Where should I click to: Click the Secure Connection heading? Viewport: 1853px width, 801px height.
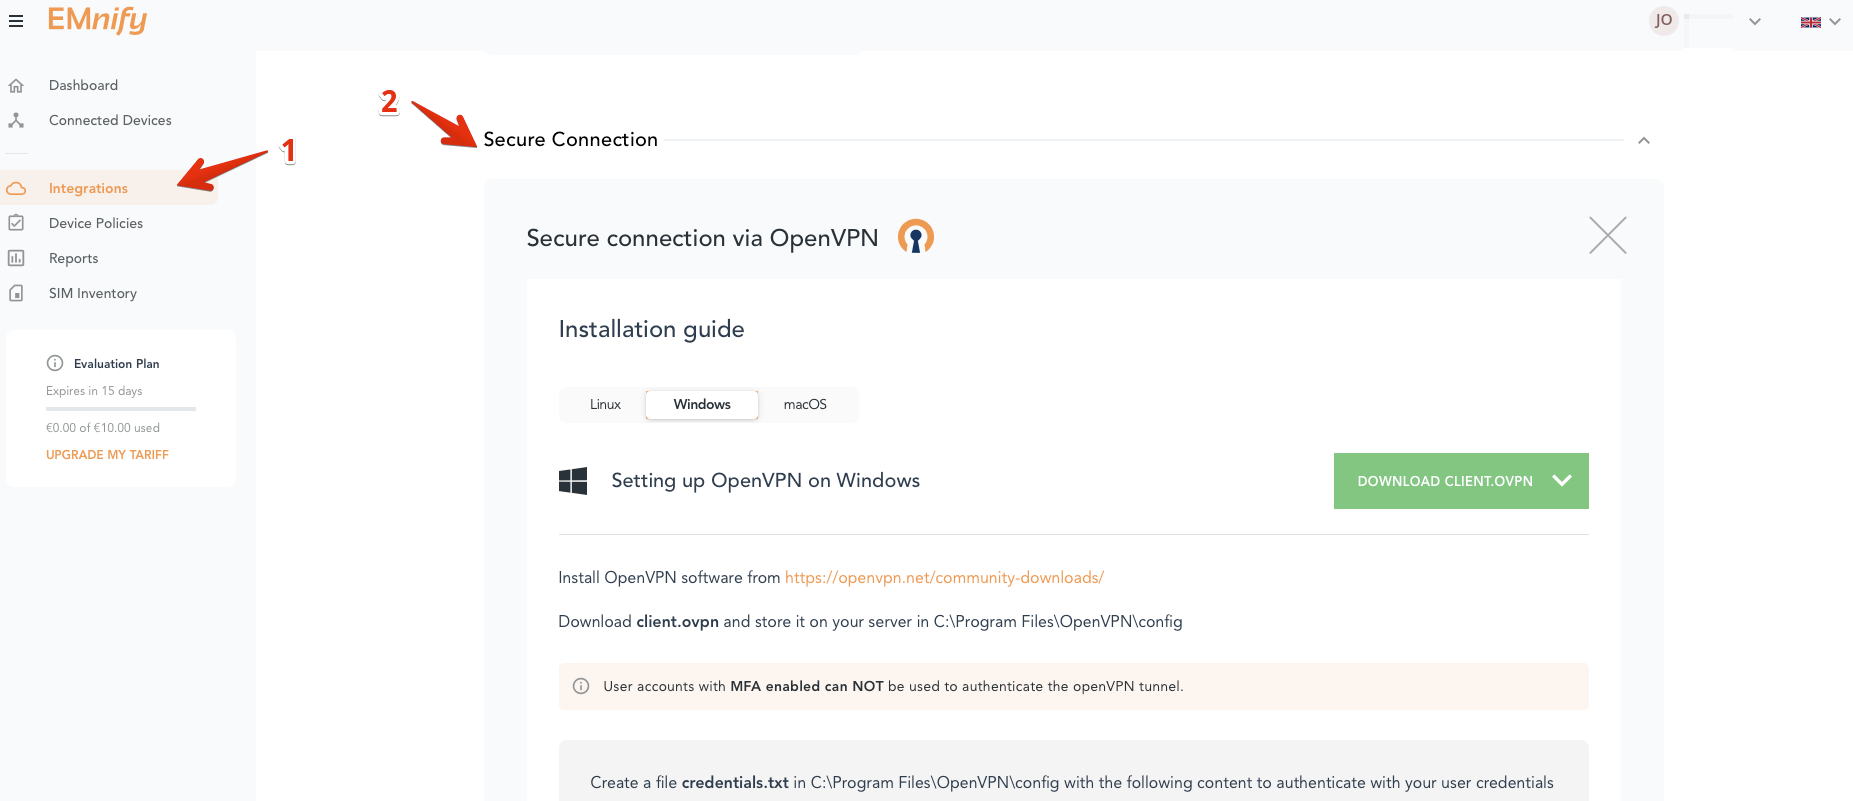click(x=570, y=140)
